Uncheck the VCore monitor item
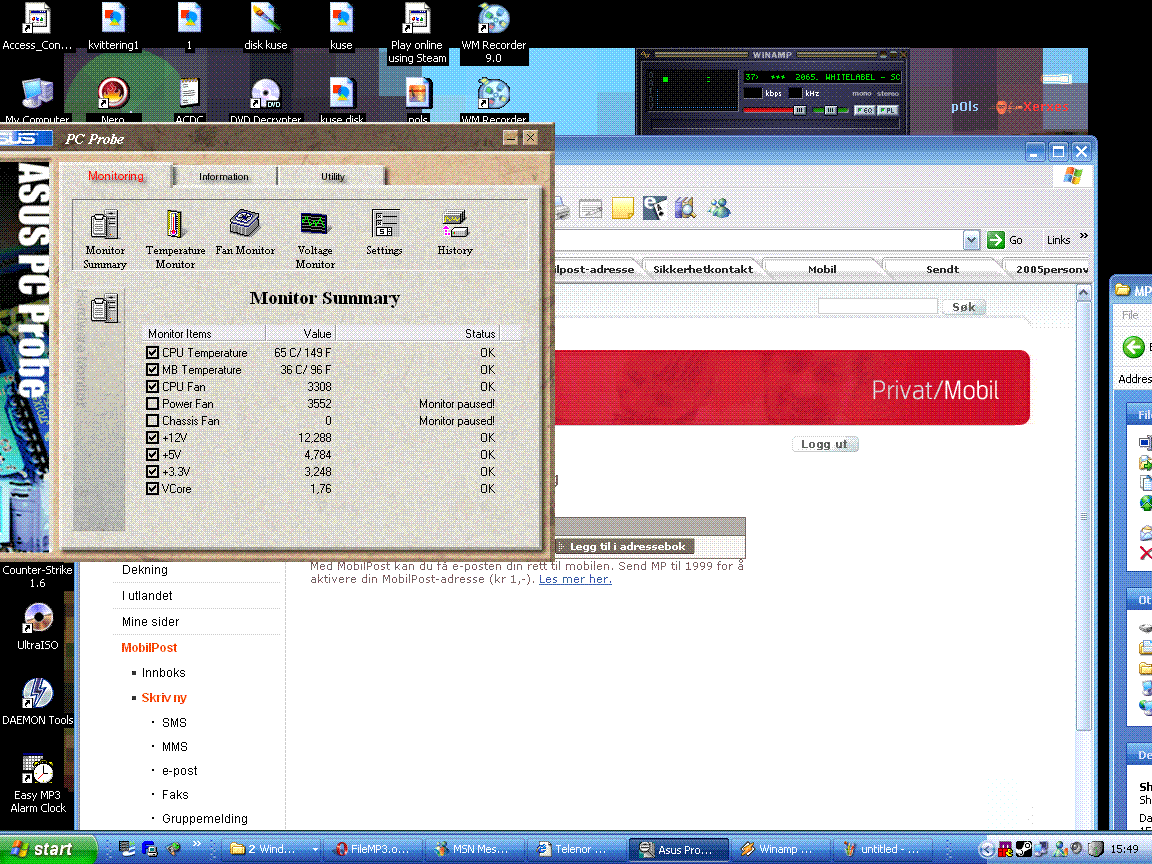 pyautogui.click(x=152, y=489)
